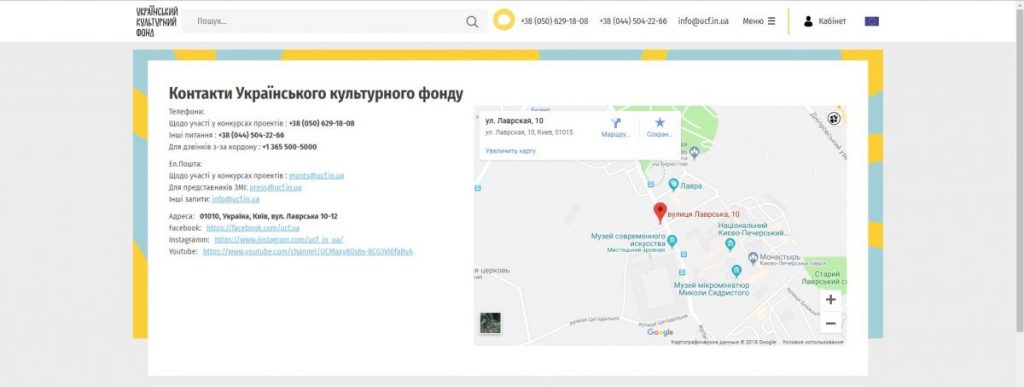Click the Музей современного искусства map marker

coord(672,240)
